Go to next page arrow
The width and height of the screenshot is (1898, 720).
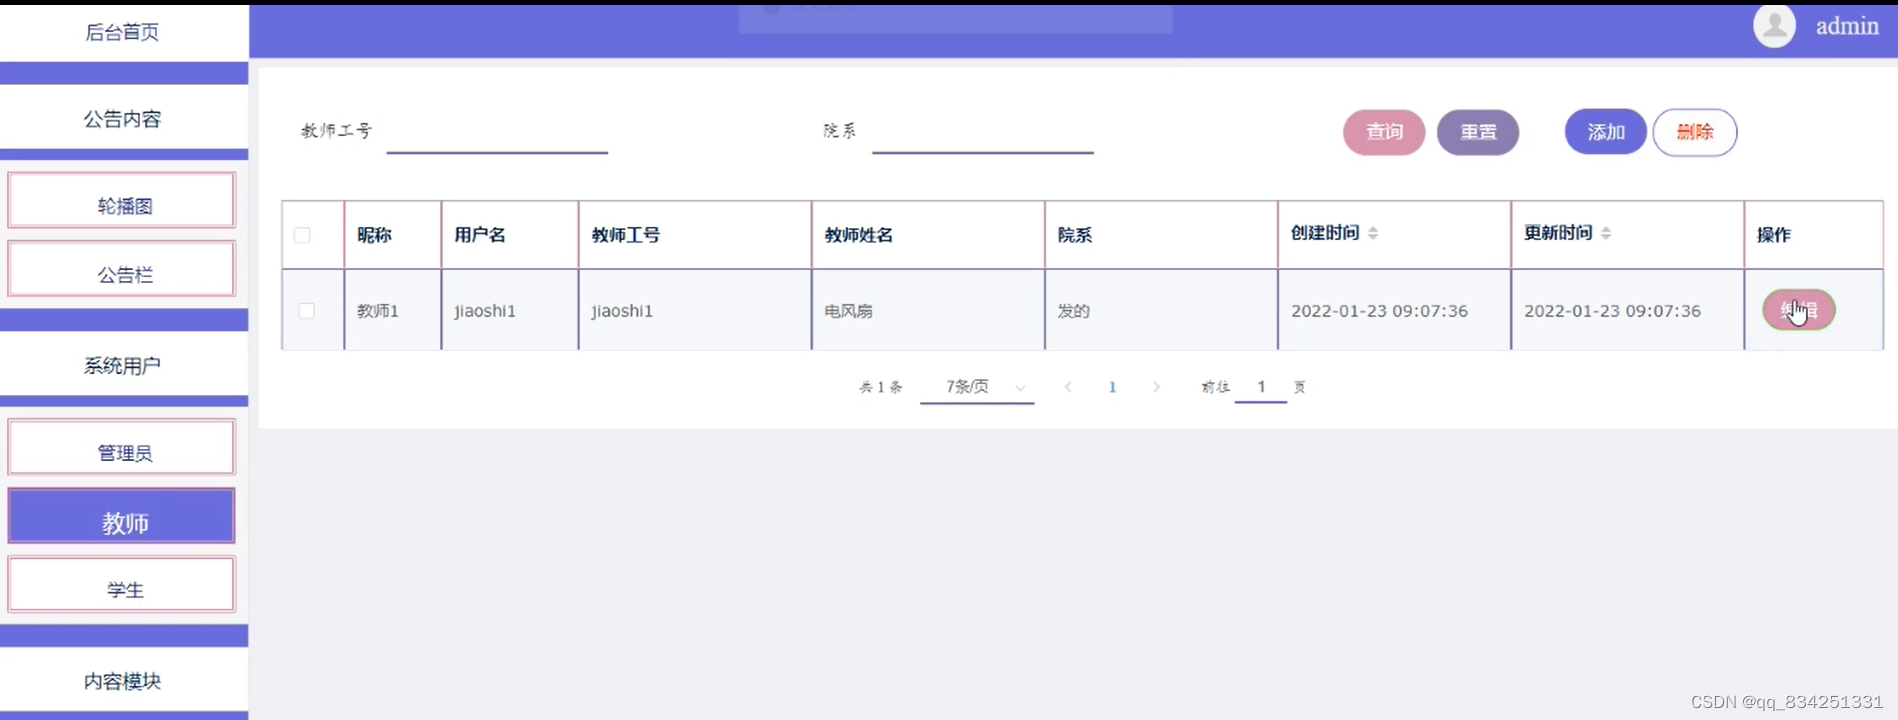click(x=1156, y=387)
